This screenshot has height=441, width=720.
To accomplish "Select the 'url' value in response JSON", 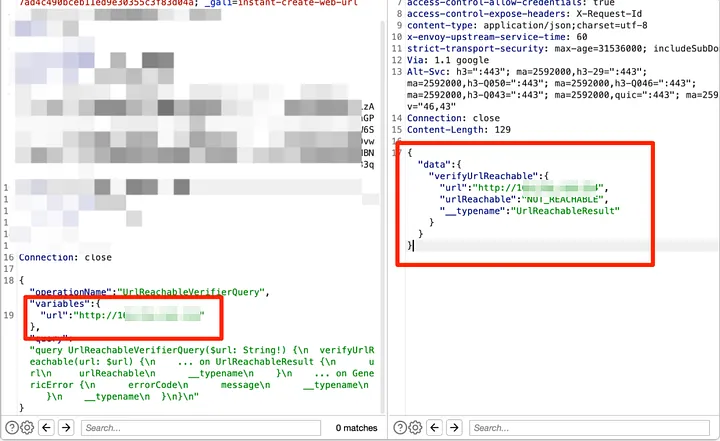I will (x=537, y=187).
